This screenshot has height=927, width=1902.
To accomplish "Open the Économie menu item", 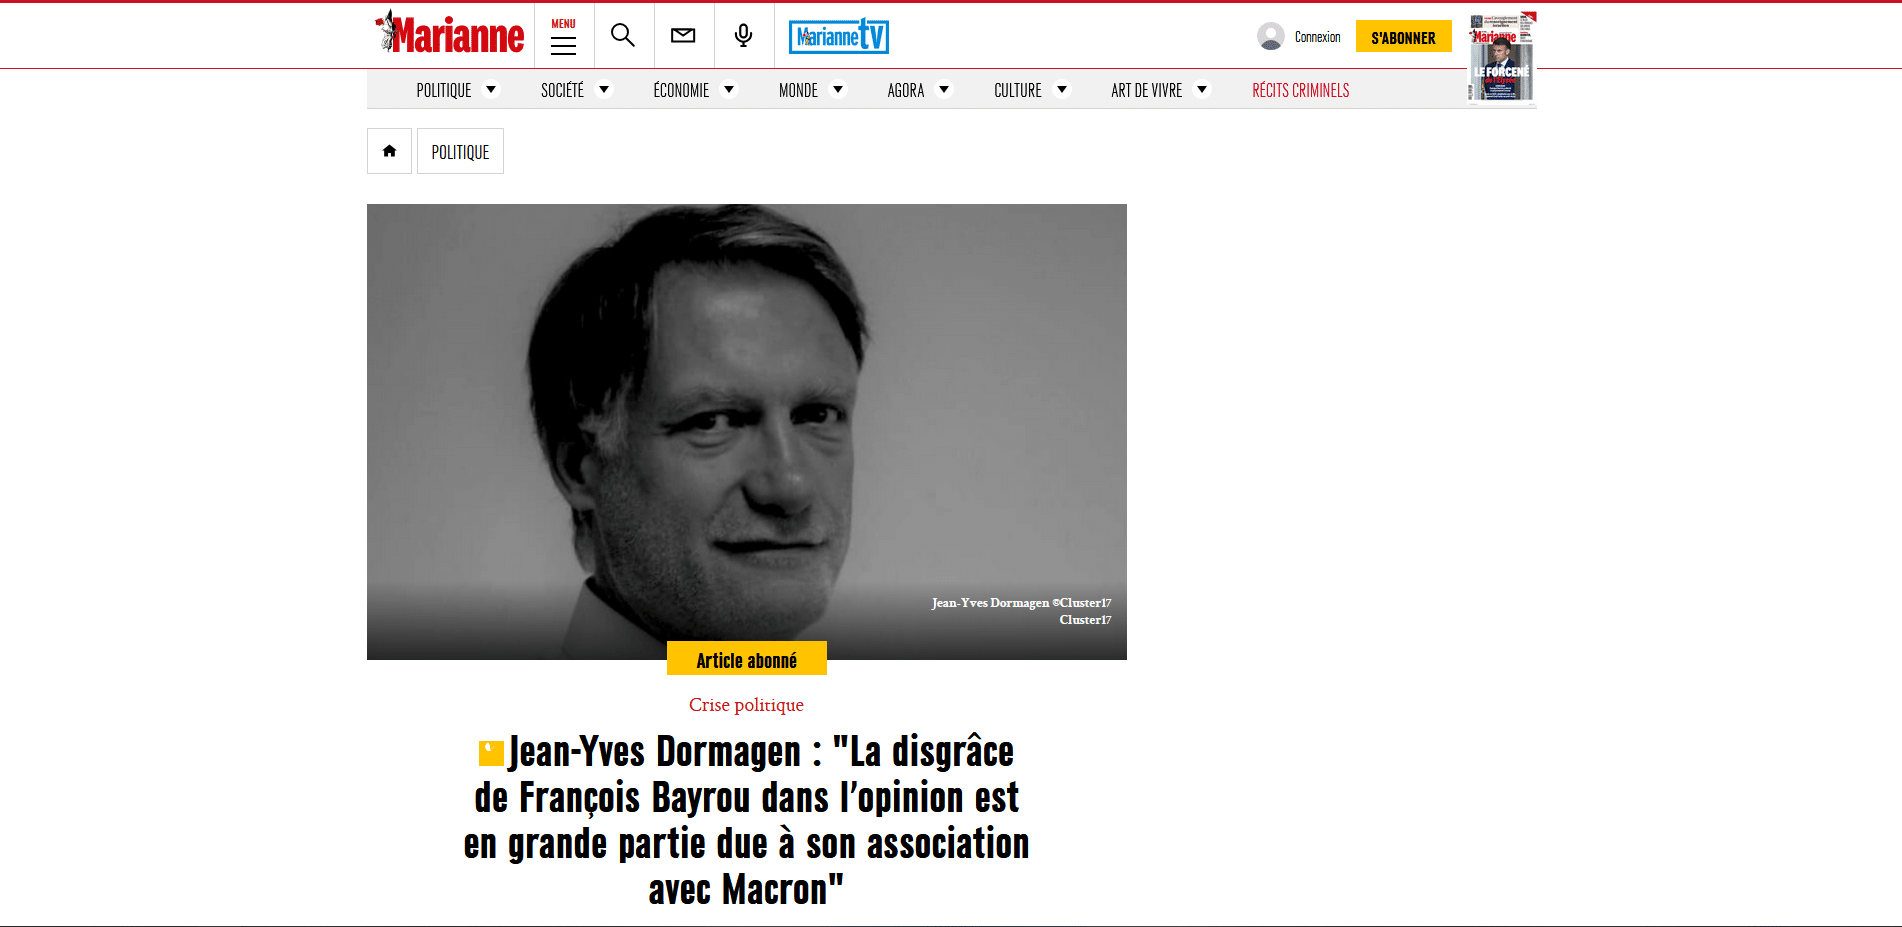I will [x=681, y=91].
